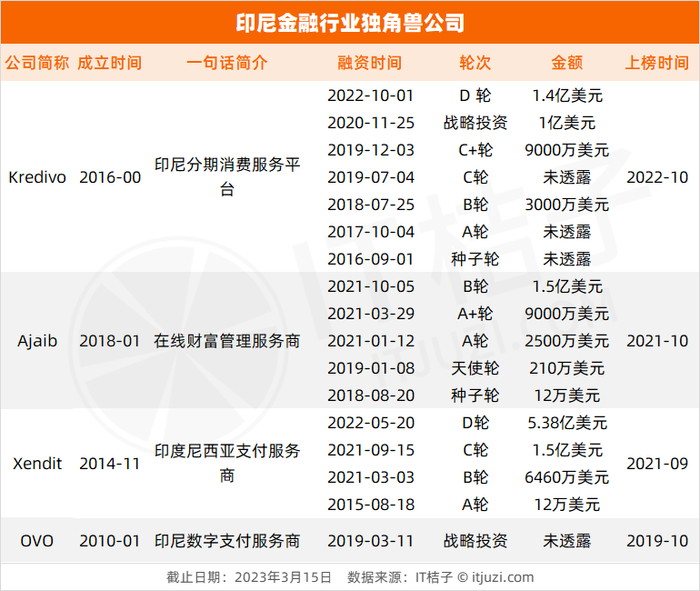Select the 成立时间 column header
This screenshot has width=700, height=591.
110,63
